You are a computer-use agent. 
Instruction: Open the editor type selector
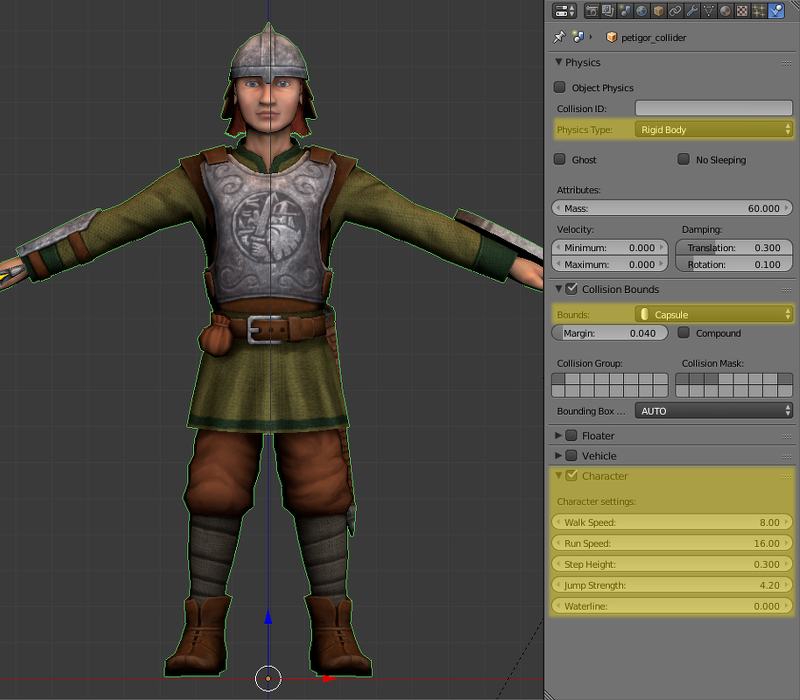click(564, 10)
